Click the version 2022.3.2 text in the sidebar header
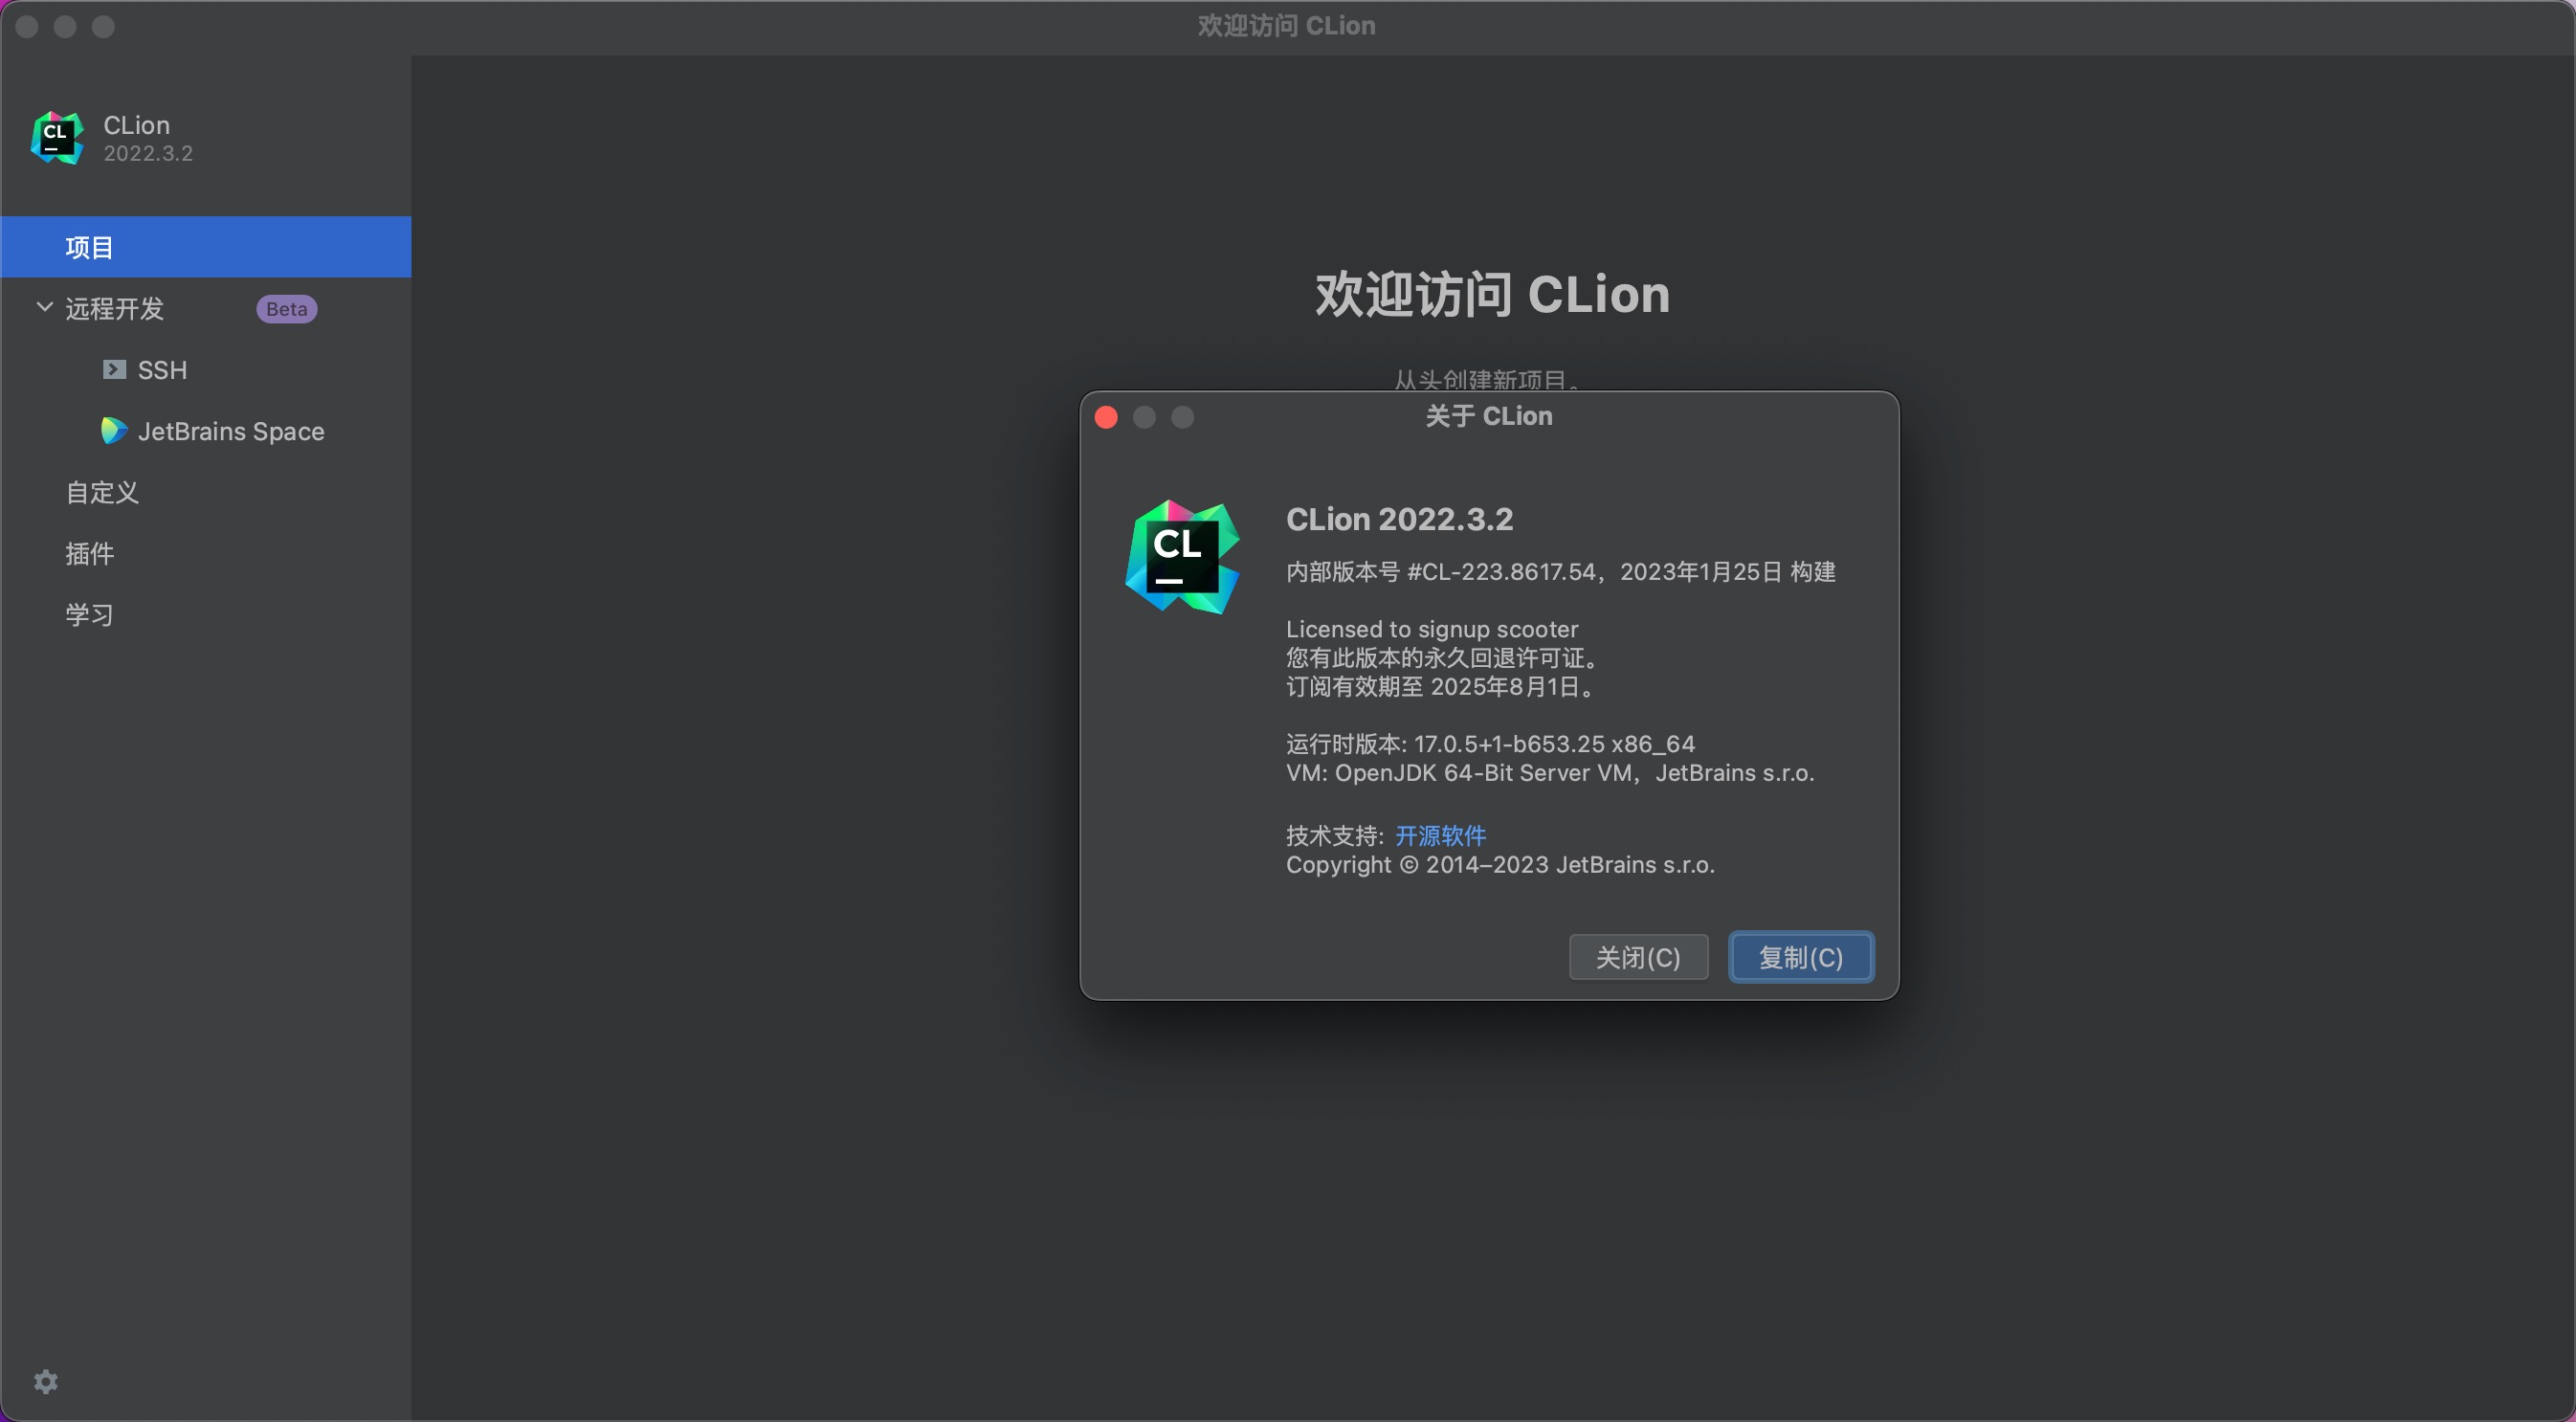The image size is (2576, 1422). (x=148, y=153)
